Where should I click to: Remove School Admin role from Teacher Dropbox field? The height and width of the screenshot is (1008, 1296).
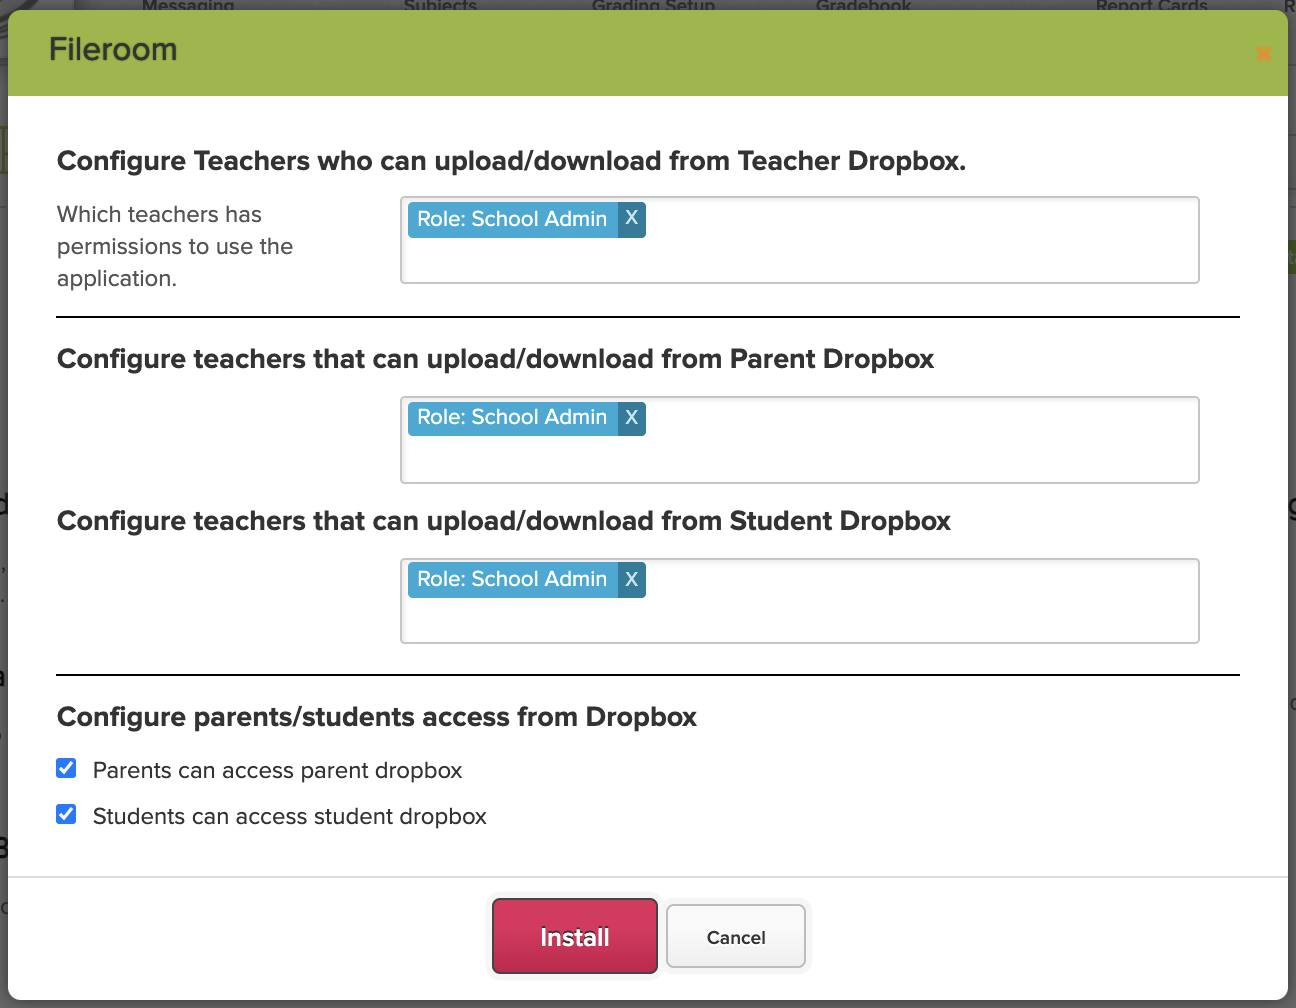click(632, 219)
